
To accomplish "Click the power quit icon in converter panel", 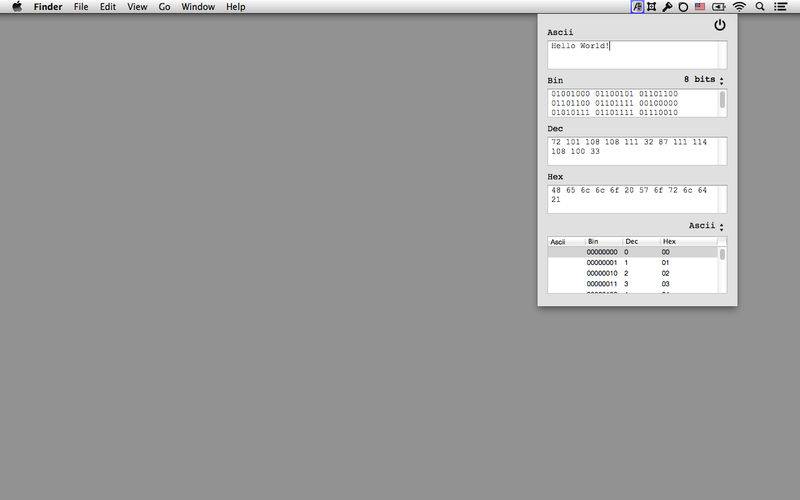I will [719, 25].
